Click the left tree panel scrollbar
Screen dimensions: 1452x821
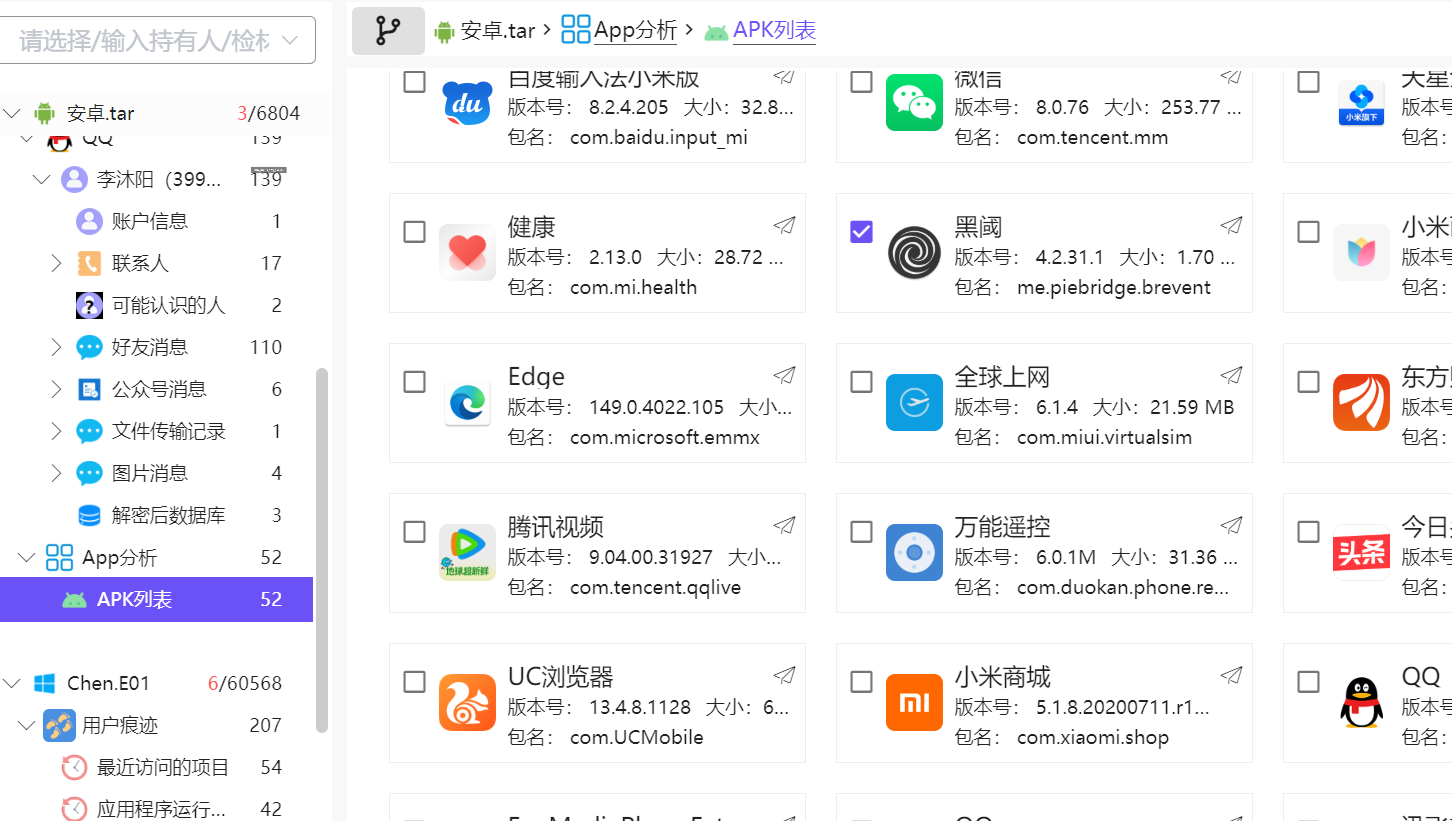pos(322,550)
